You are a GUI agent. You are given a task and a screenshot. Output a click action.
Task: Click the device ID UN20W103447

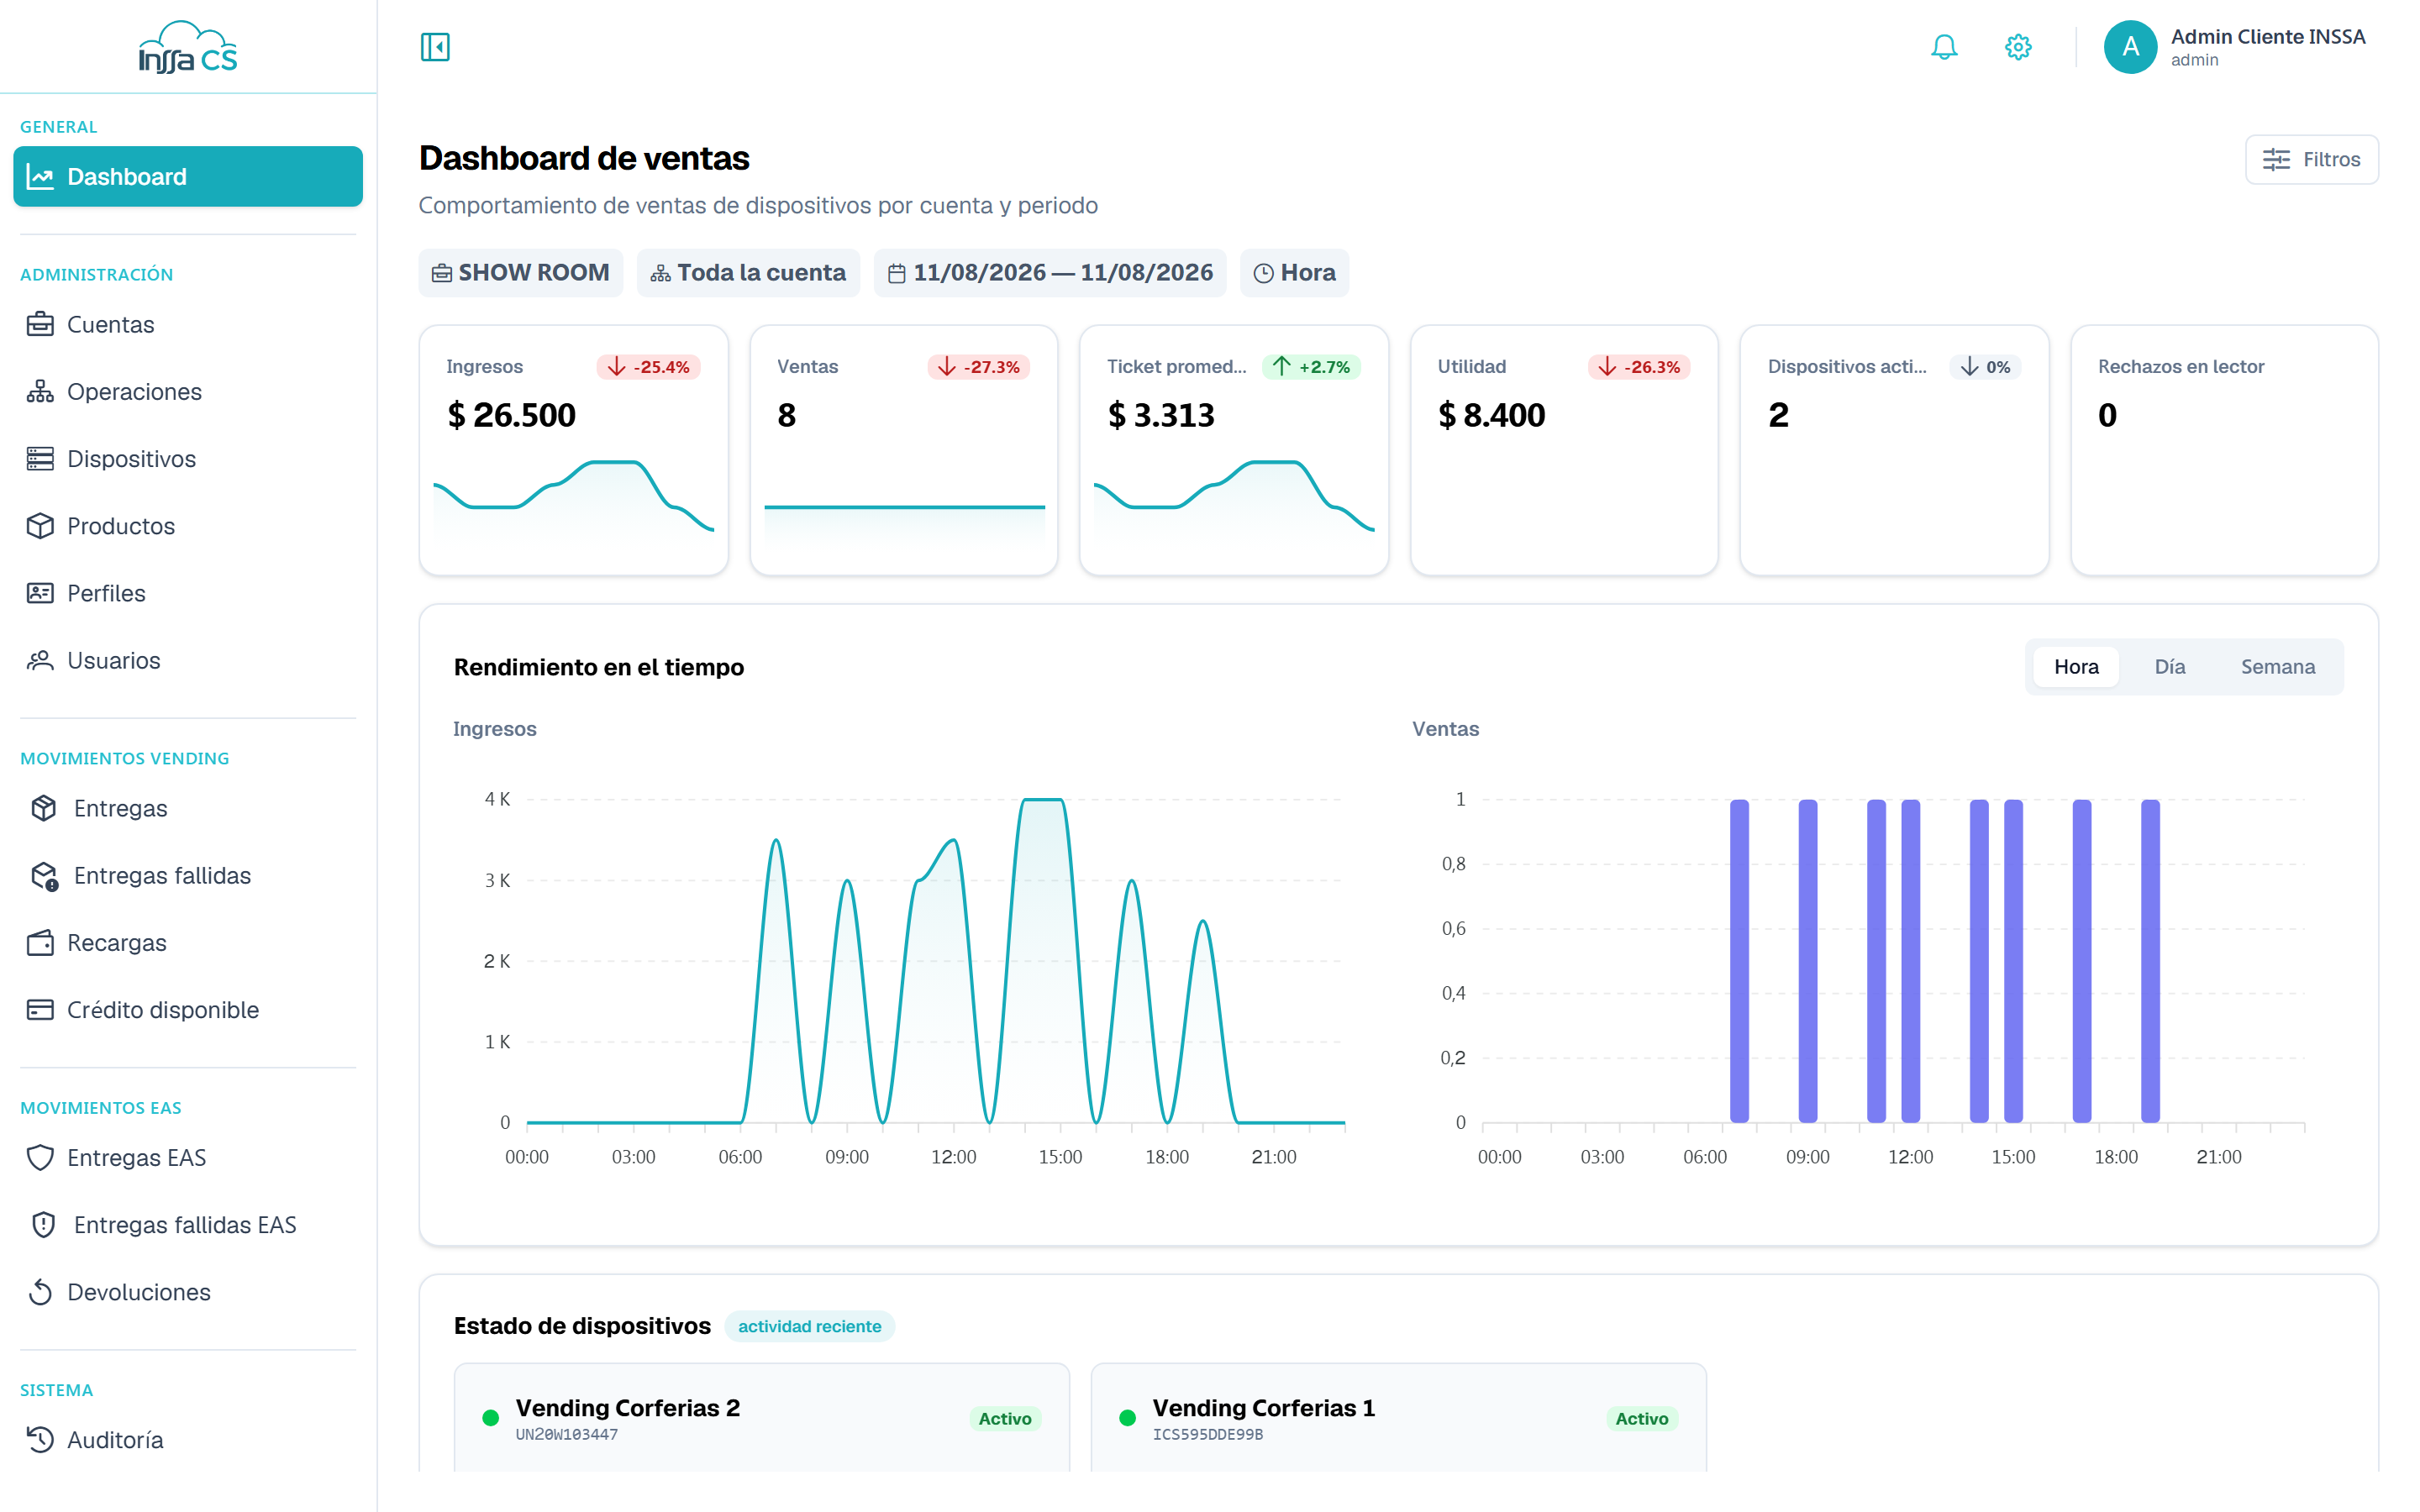[x=567, y=1434]
